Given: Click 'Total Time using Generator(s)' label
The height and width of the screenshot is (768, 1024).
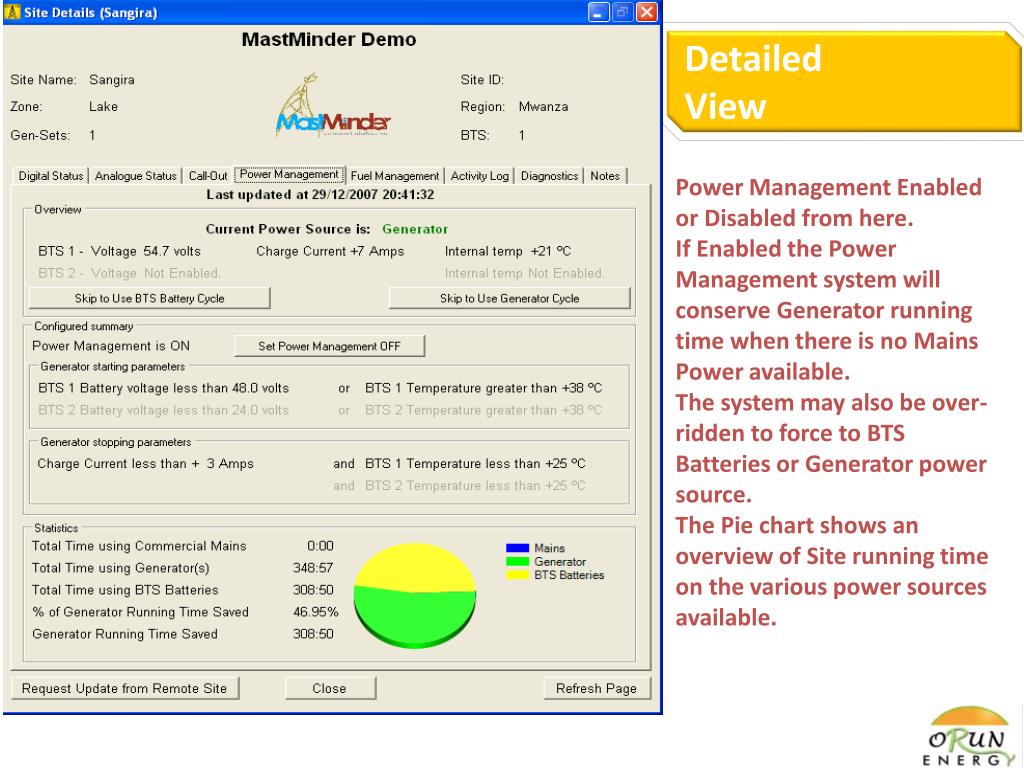Looking at the screenshot, I should pyautogui.click(x=121, y=568).
